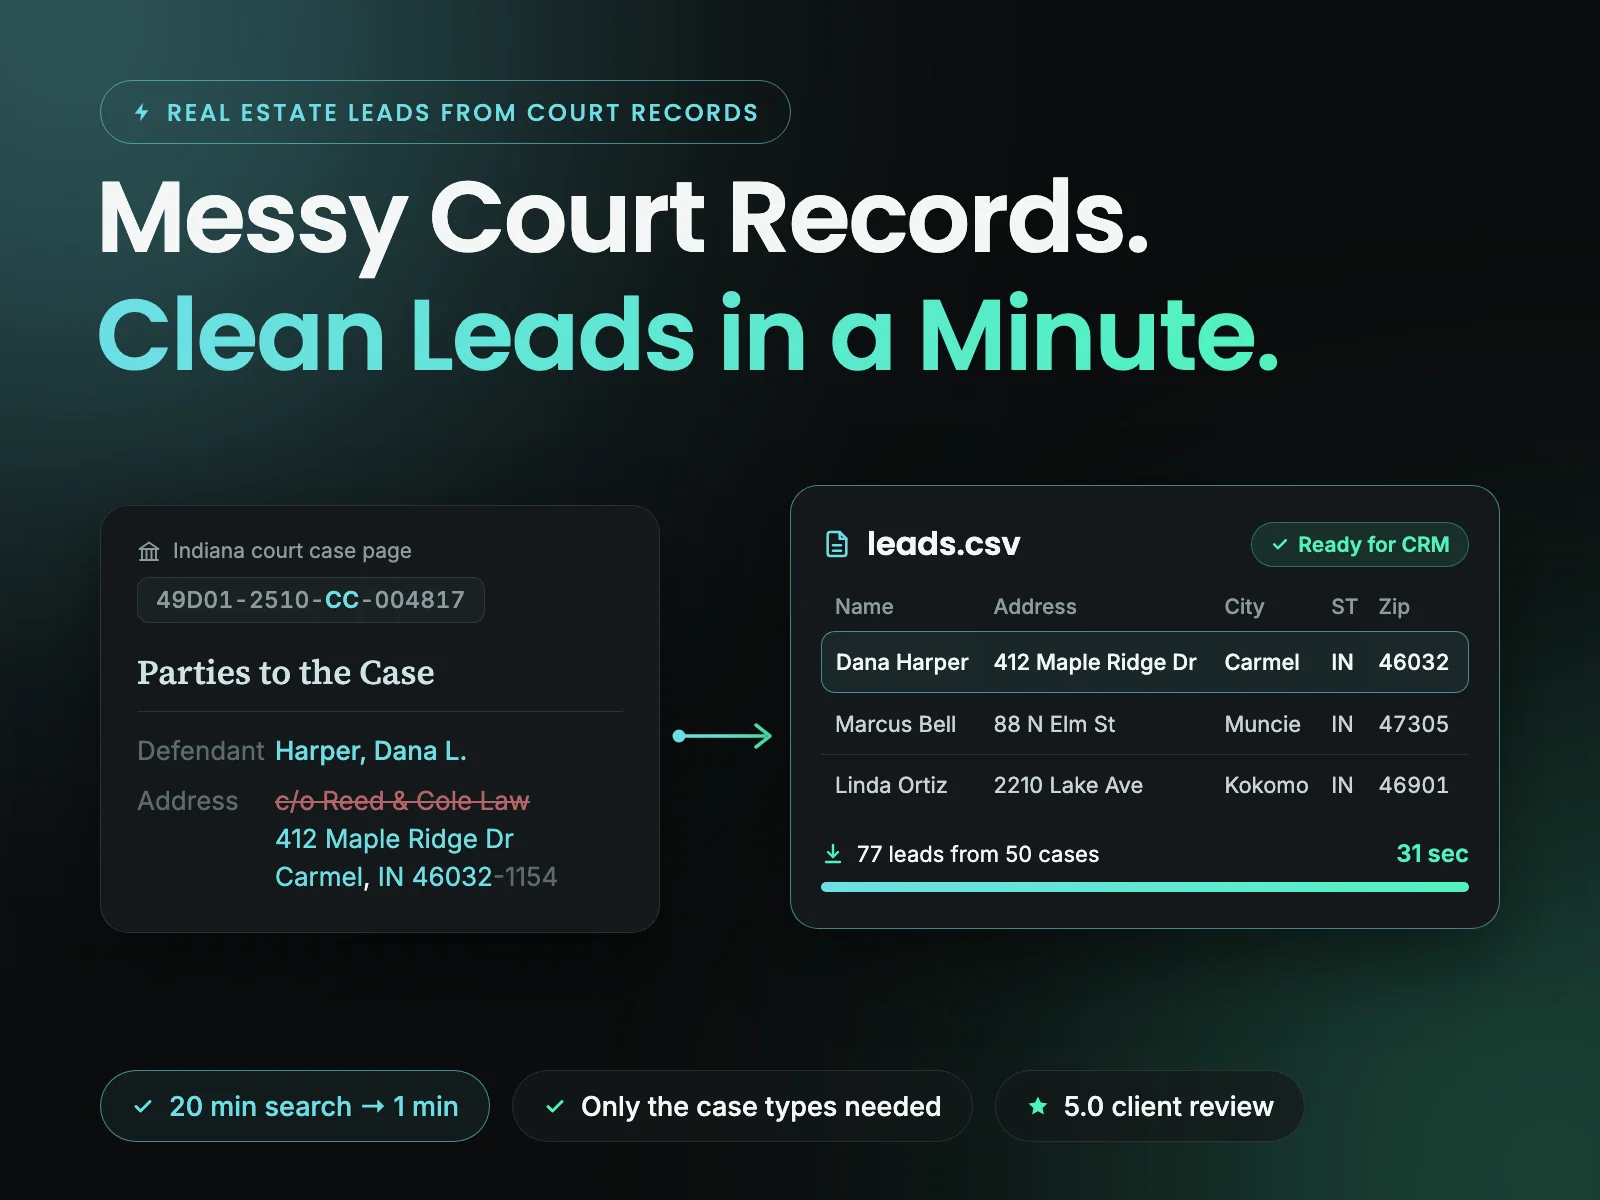The width and height of the screenshot is (1600, 1200).
Task: Click the 20 min search to 1 min pill
Action: point(295,1106)
